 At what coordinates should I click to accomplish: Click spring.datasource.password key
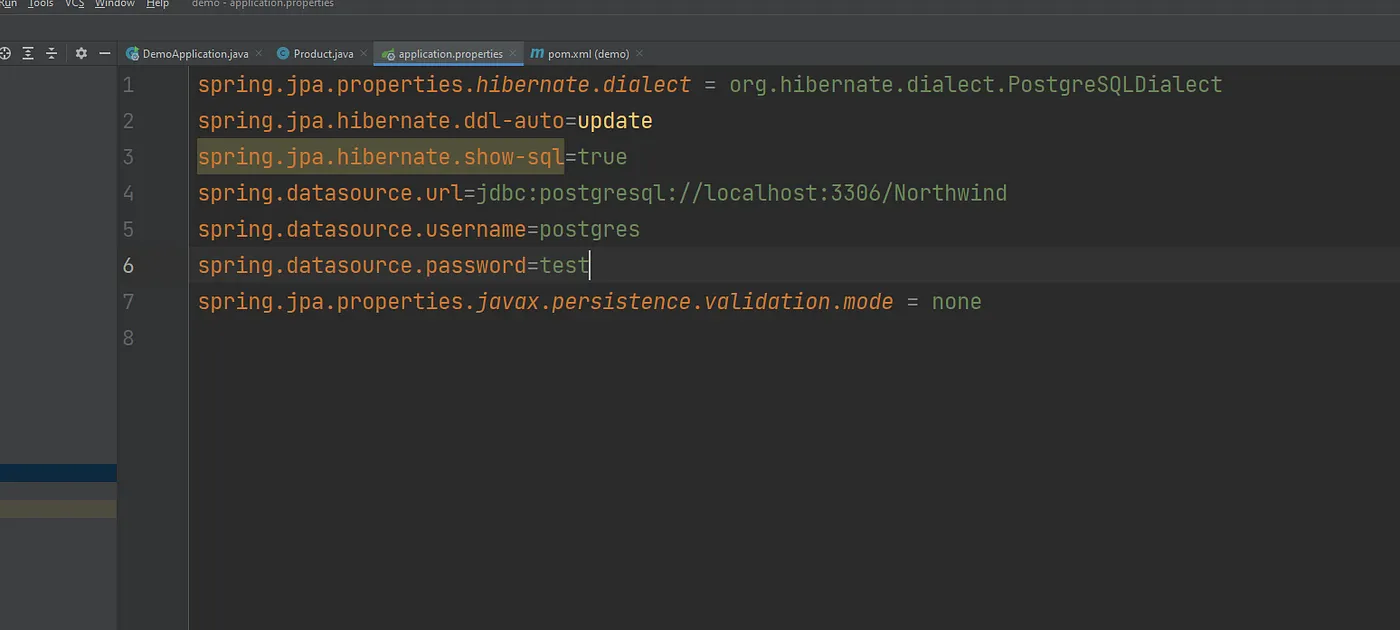coord(362,265)
